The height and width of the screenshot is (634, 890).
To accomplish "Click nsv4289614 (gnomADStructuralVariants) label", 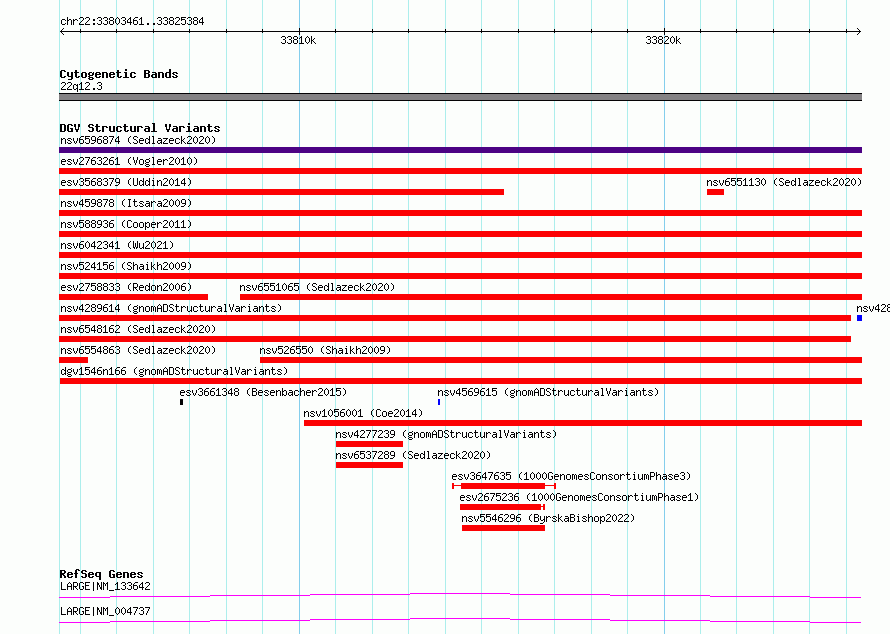I will [171, 308].
